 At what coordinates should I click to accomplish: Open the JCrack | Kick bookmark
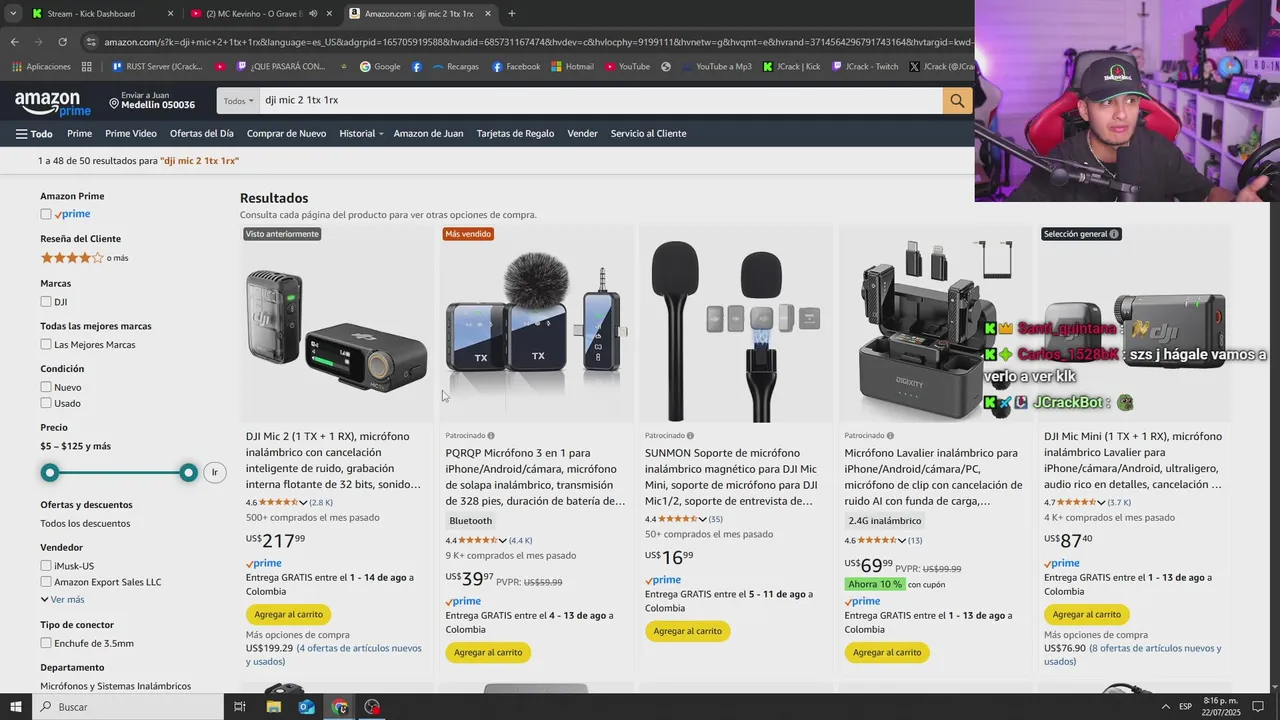(x=791, y=67)
